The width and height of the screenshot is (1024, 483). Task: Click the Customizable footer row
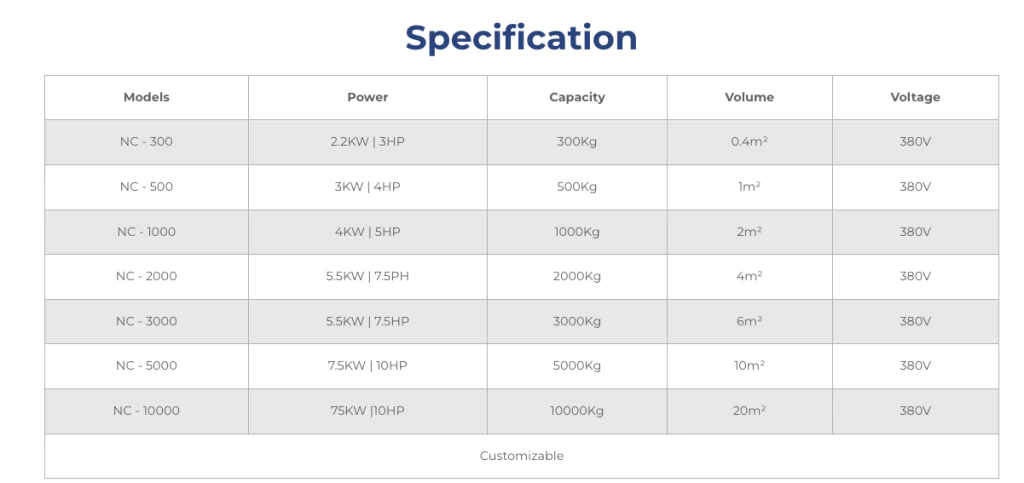coord(521,456)
